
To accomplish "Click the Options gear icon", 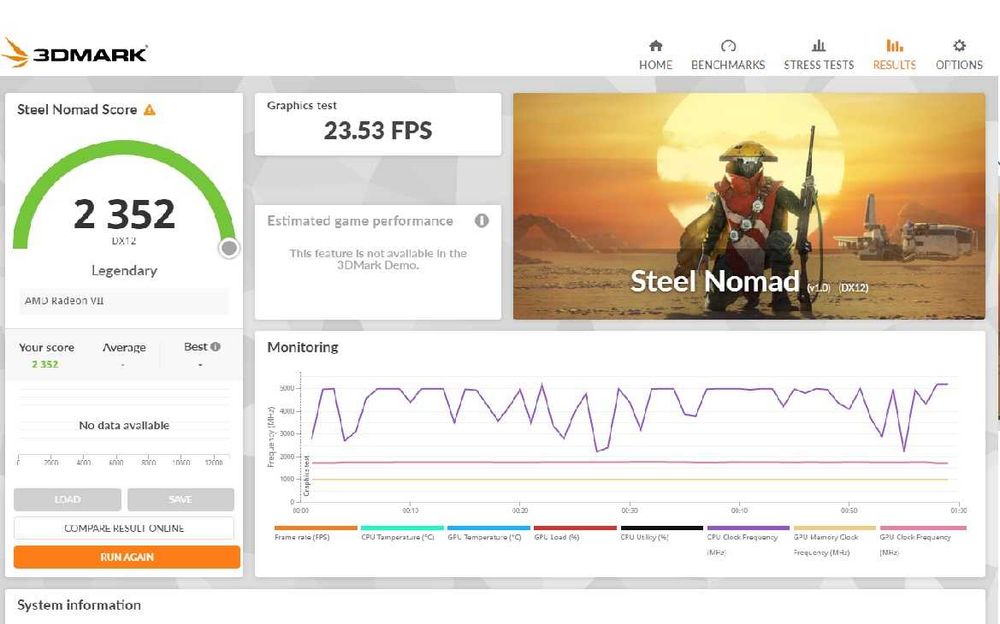I will pos(959,46).
